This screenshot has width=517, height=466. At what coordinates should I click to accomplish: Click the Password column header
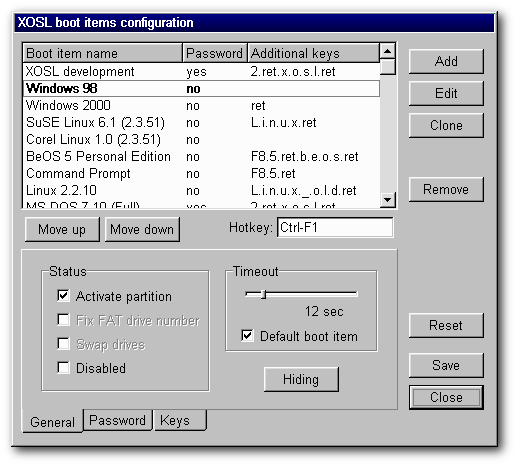point(215,53)
